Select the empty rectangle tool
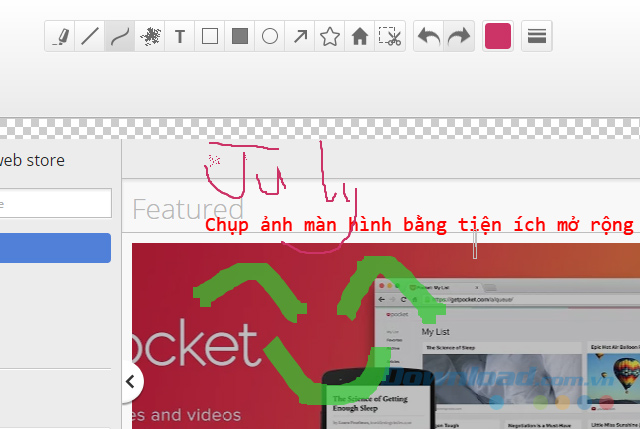This screenshot has height=429, width=640. pos(210,36)
